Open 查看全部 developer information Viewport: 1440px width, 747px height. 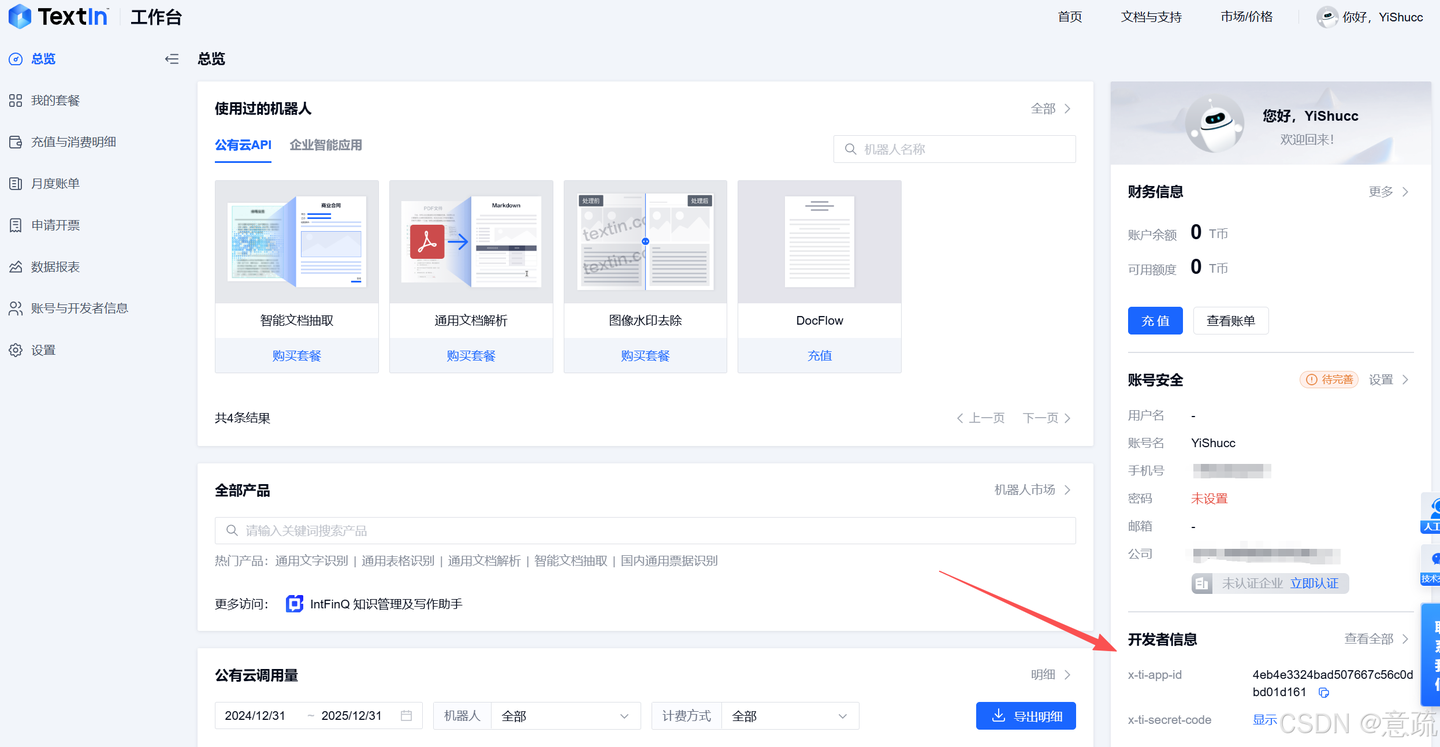click(1377, 639)
